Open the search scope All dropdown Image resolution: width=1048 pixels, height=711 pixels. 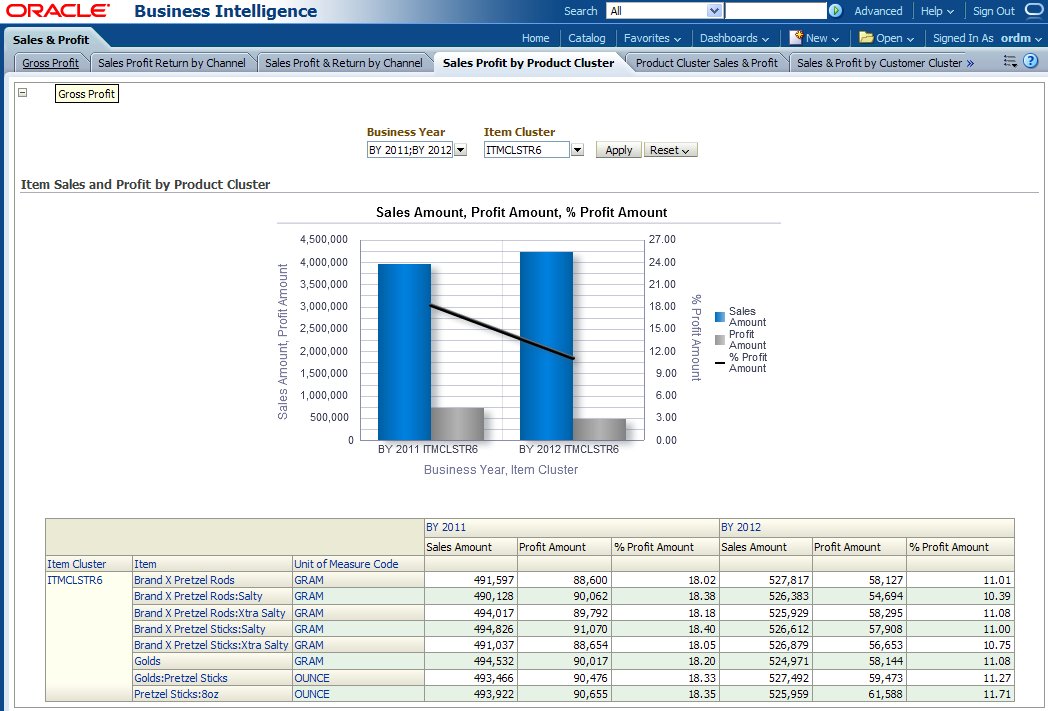point(714,11)
